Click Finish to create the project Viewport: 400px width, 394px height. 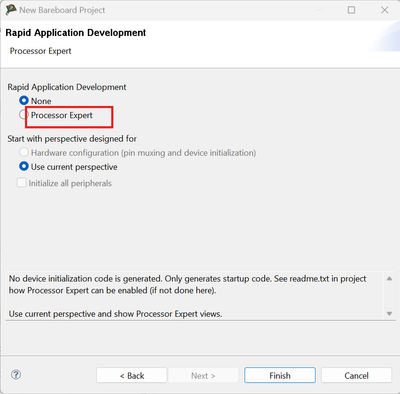[x=280, y=376]
